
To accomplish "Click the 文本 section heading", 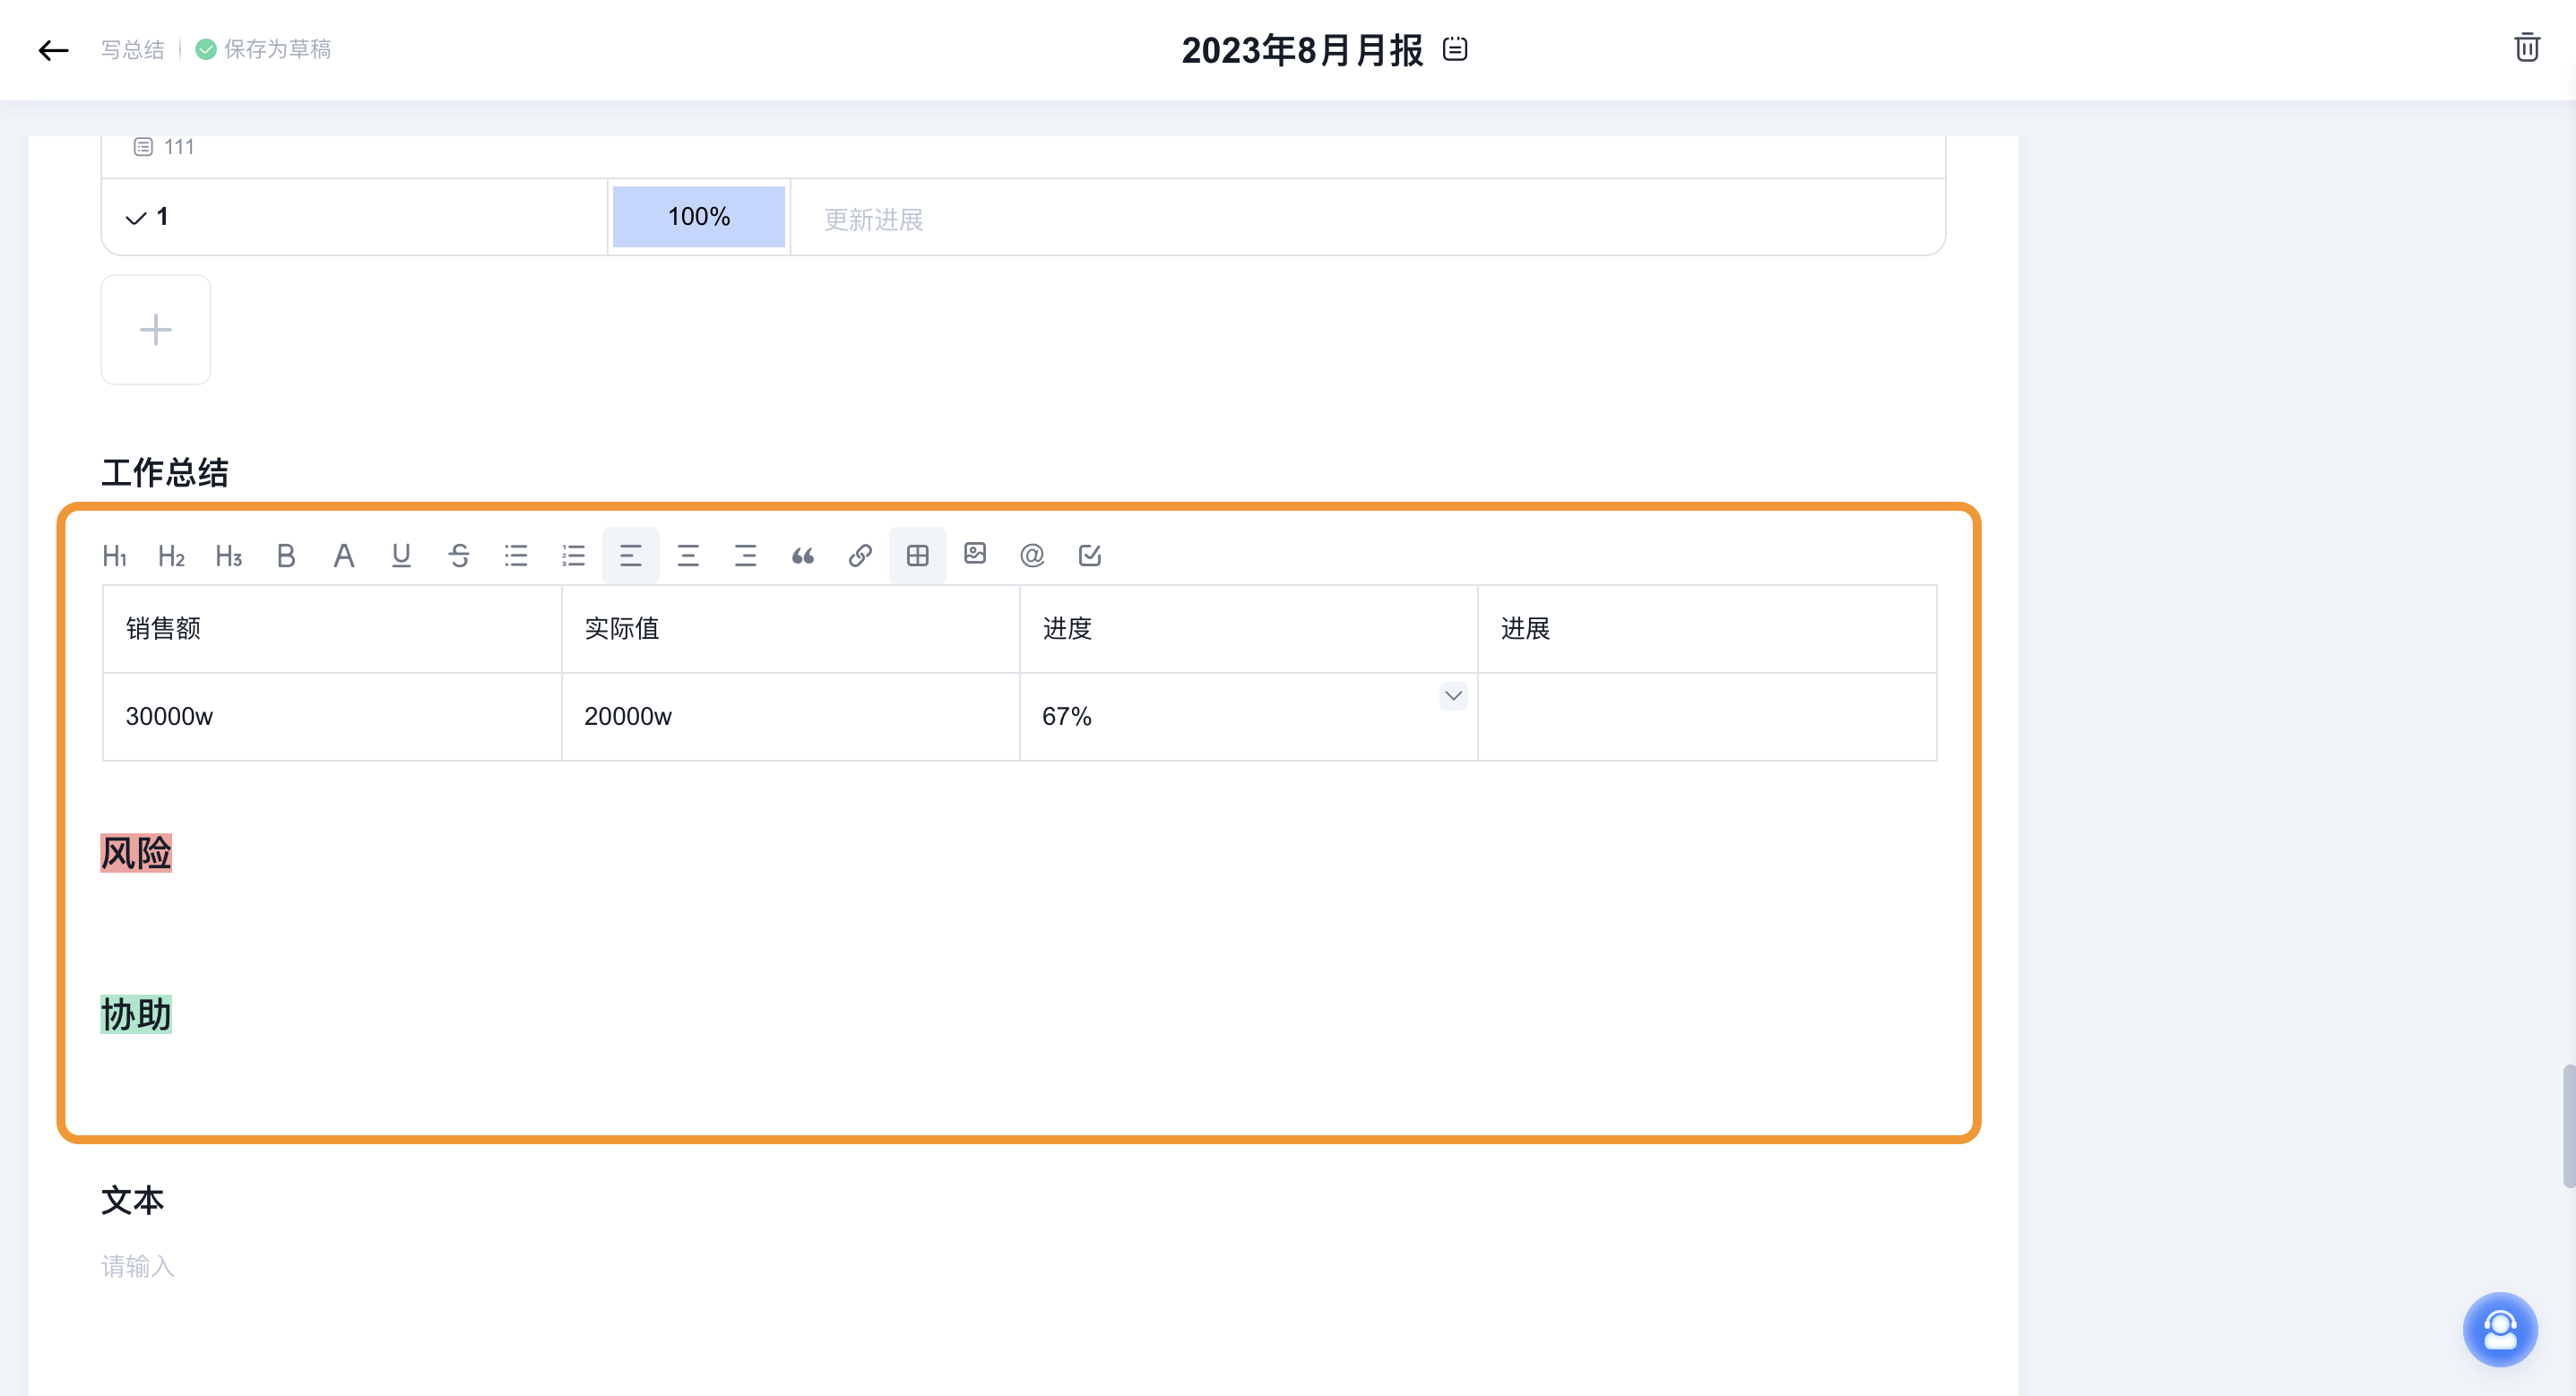I will pos(132,1200).
